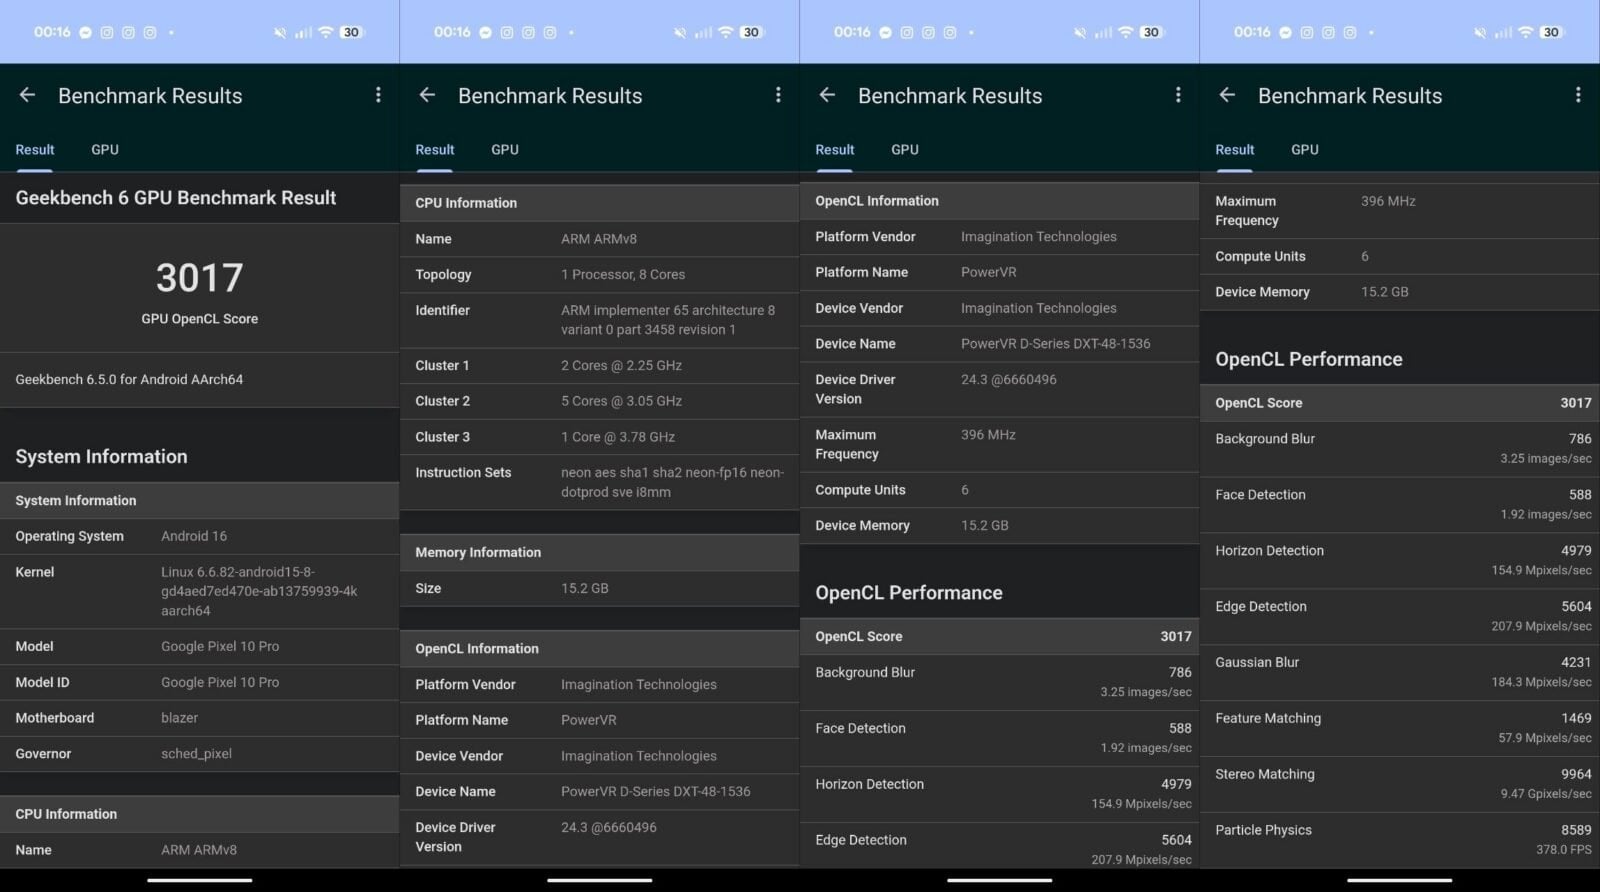
Task: Open the overflow menu in the rightmost screen
Action: coord(1578,95)
